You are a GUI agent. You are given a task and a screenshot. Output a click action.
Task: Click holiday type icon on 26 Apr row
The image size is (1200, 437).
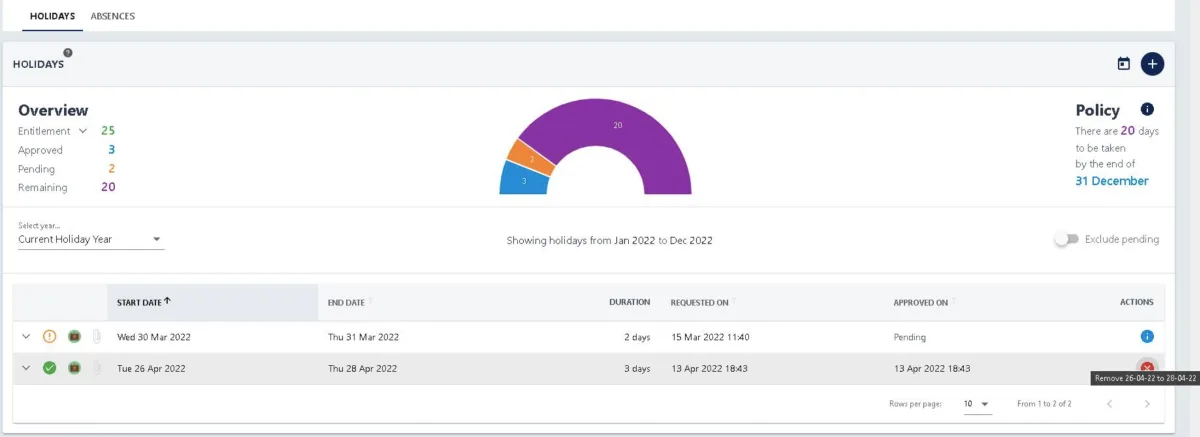(74, 368)
